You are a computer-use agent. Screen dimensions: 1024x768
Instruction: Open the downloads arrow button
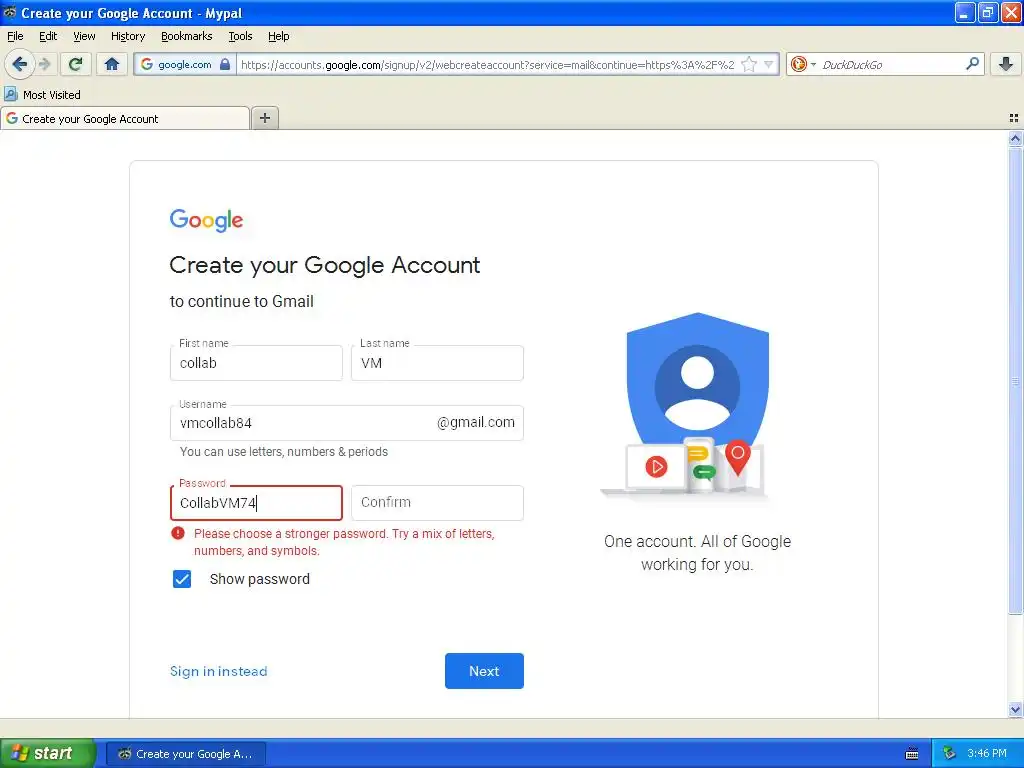(1006, 64)
